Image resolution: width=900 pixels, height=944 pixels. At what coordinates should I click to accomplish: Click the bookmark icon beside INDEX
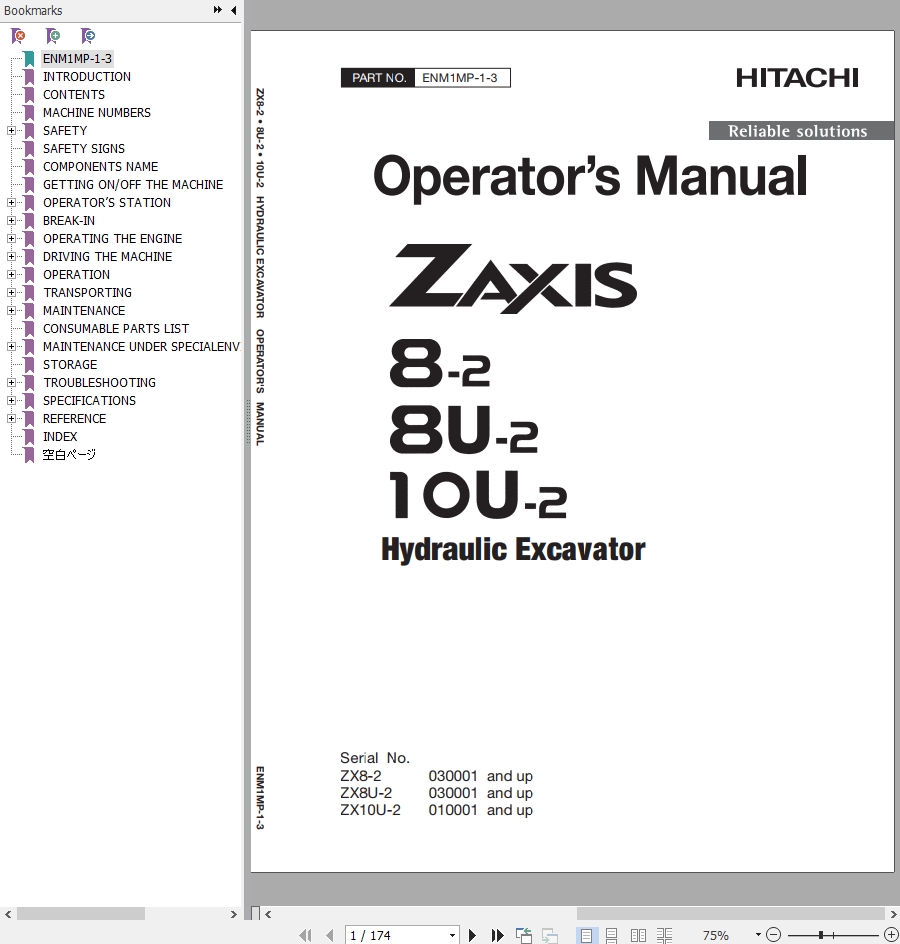tap(29, 437)
